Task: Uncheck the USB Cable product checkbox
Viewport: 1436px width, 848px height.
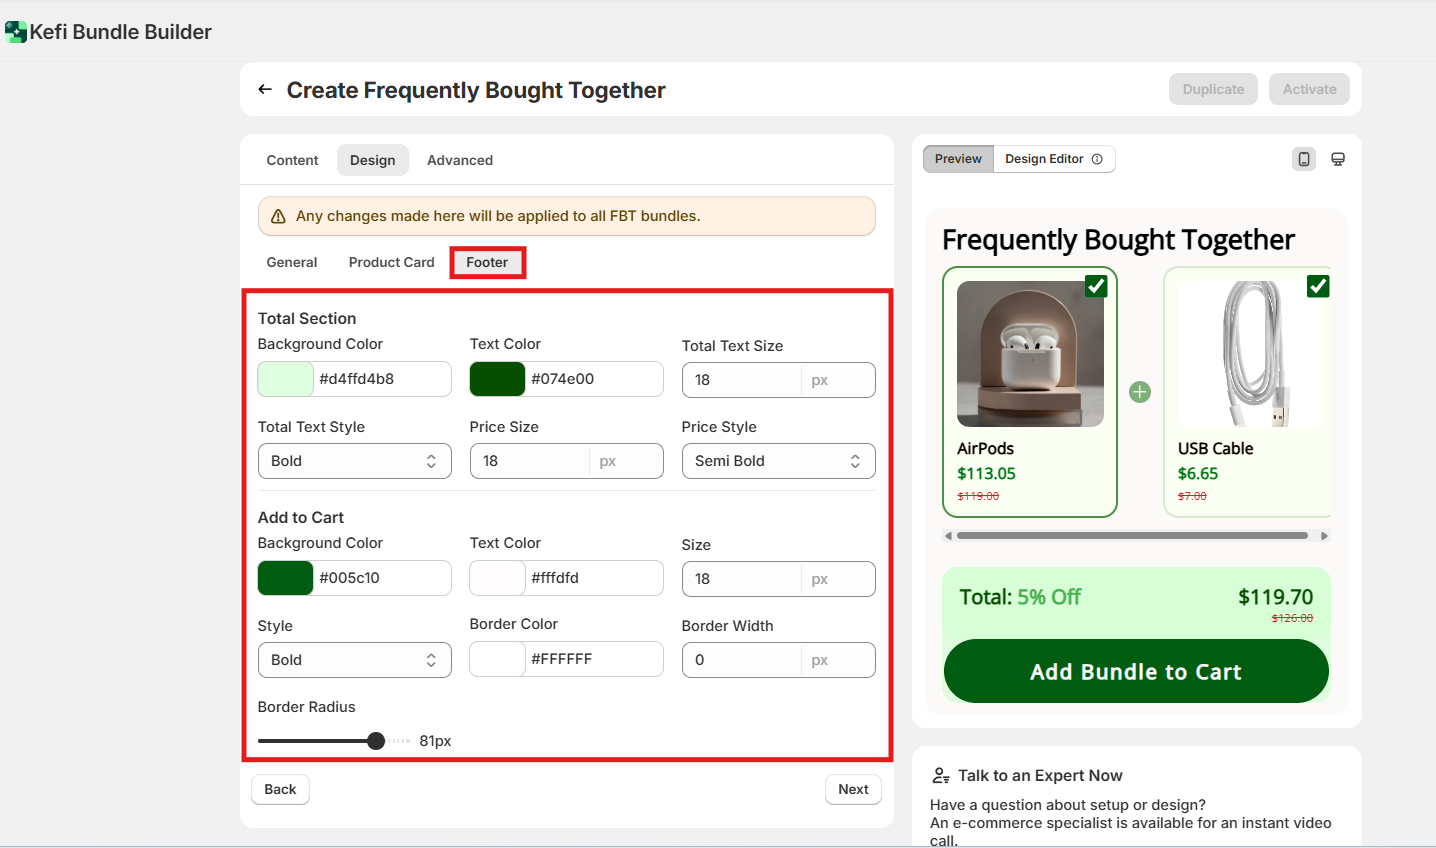Action: (x=1318, y=286)
